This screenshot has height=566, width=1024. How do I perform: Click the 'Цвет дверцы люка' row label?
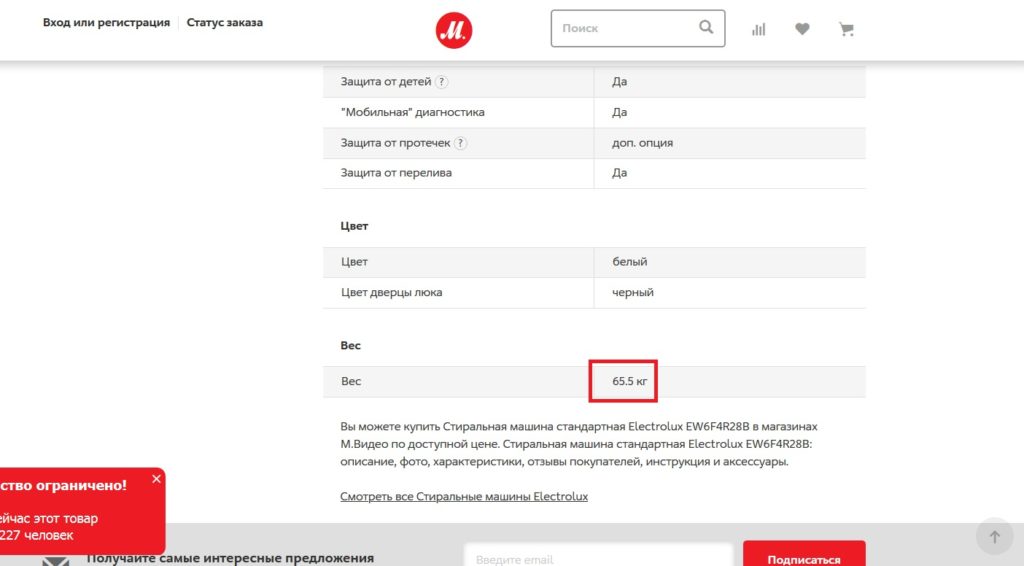coord(391,292)
